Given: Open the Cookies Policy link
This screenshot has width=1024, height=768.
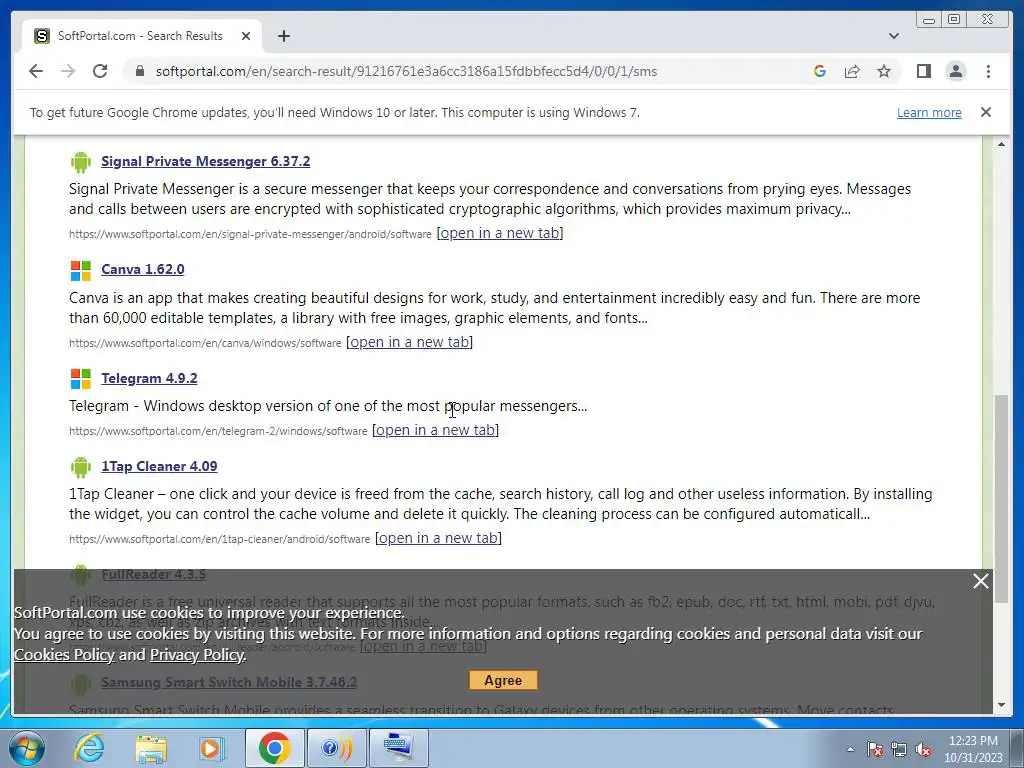Looking at the screenshot, I should pos(64,654).
